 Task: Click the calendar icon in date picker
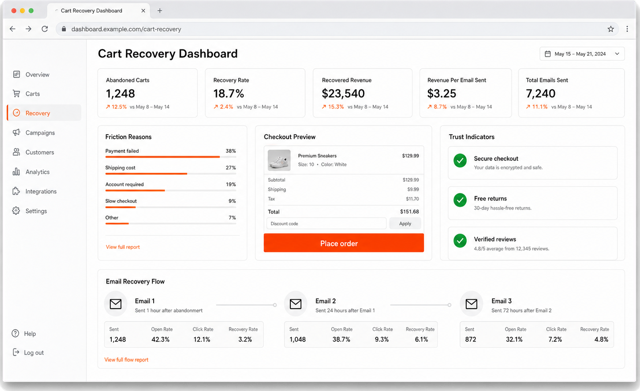pos(548,54)
